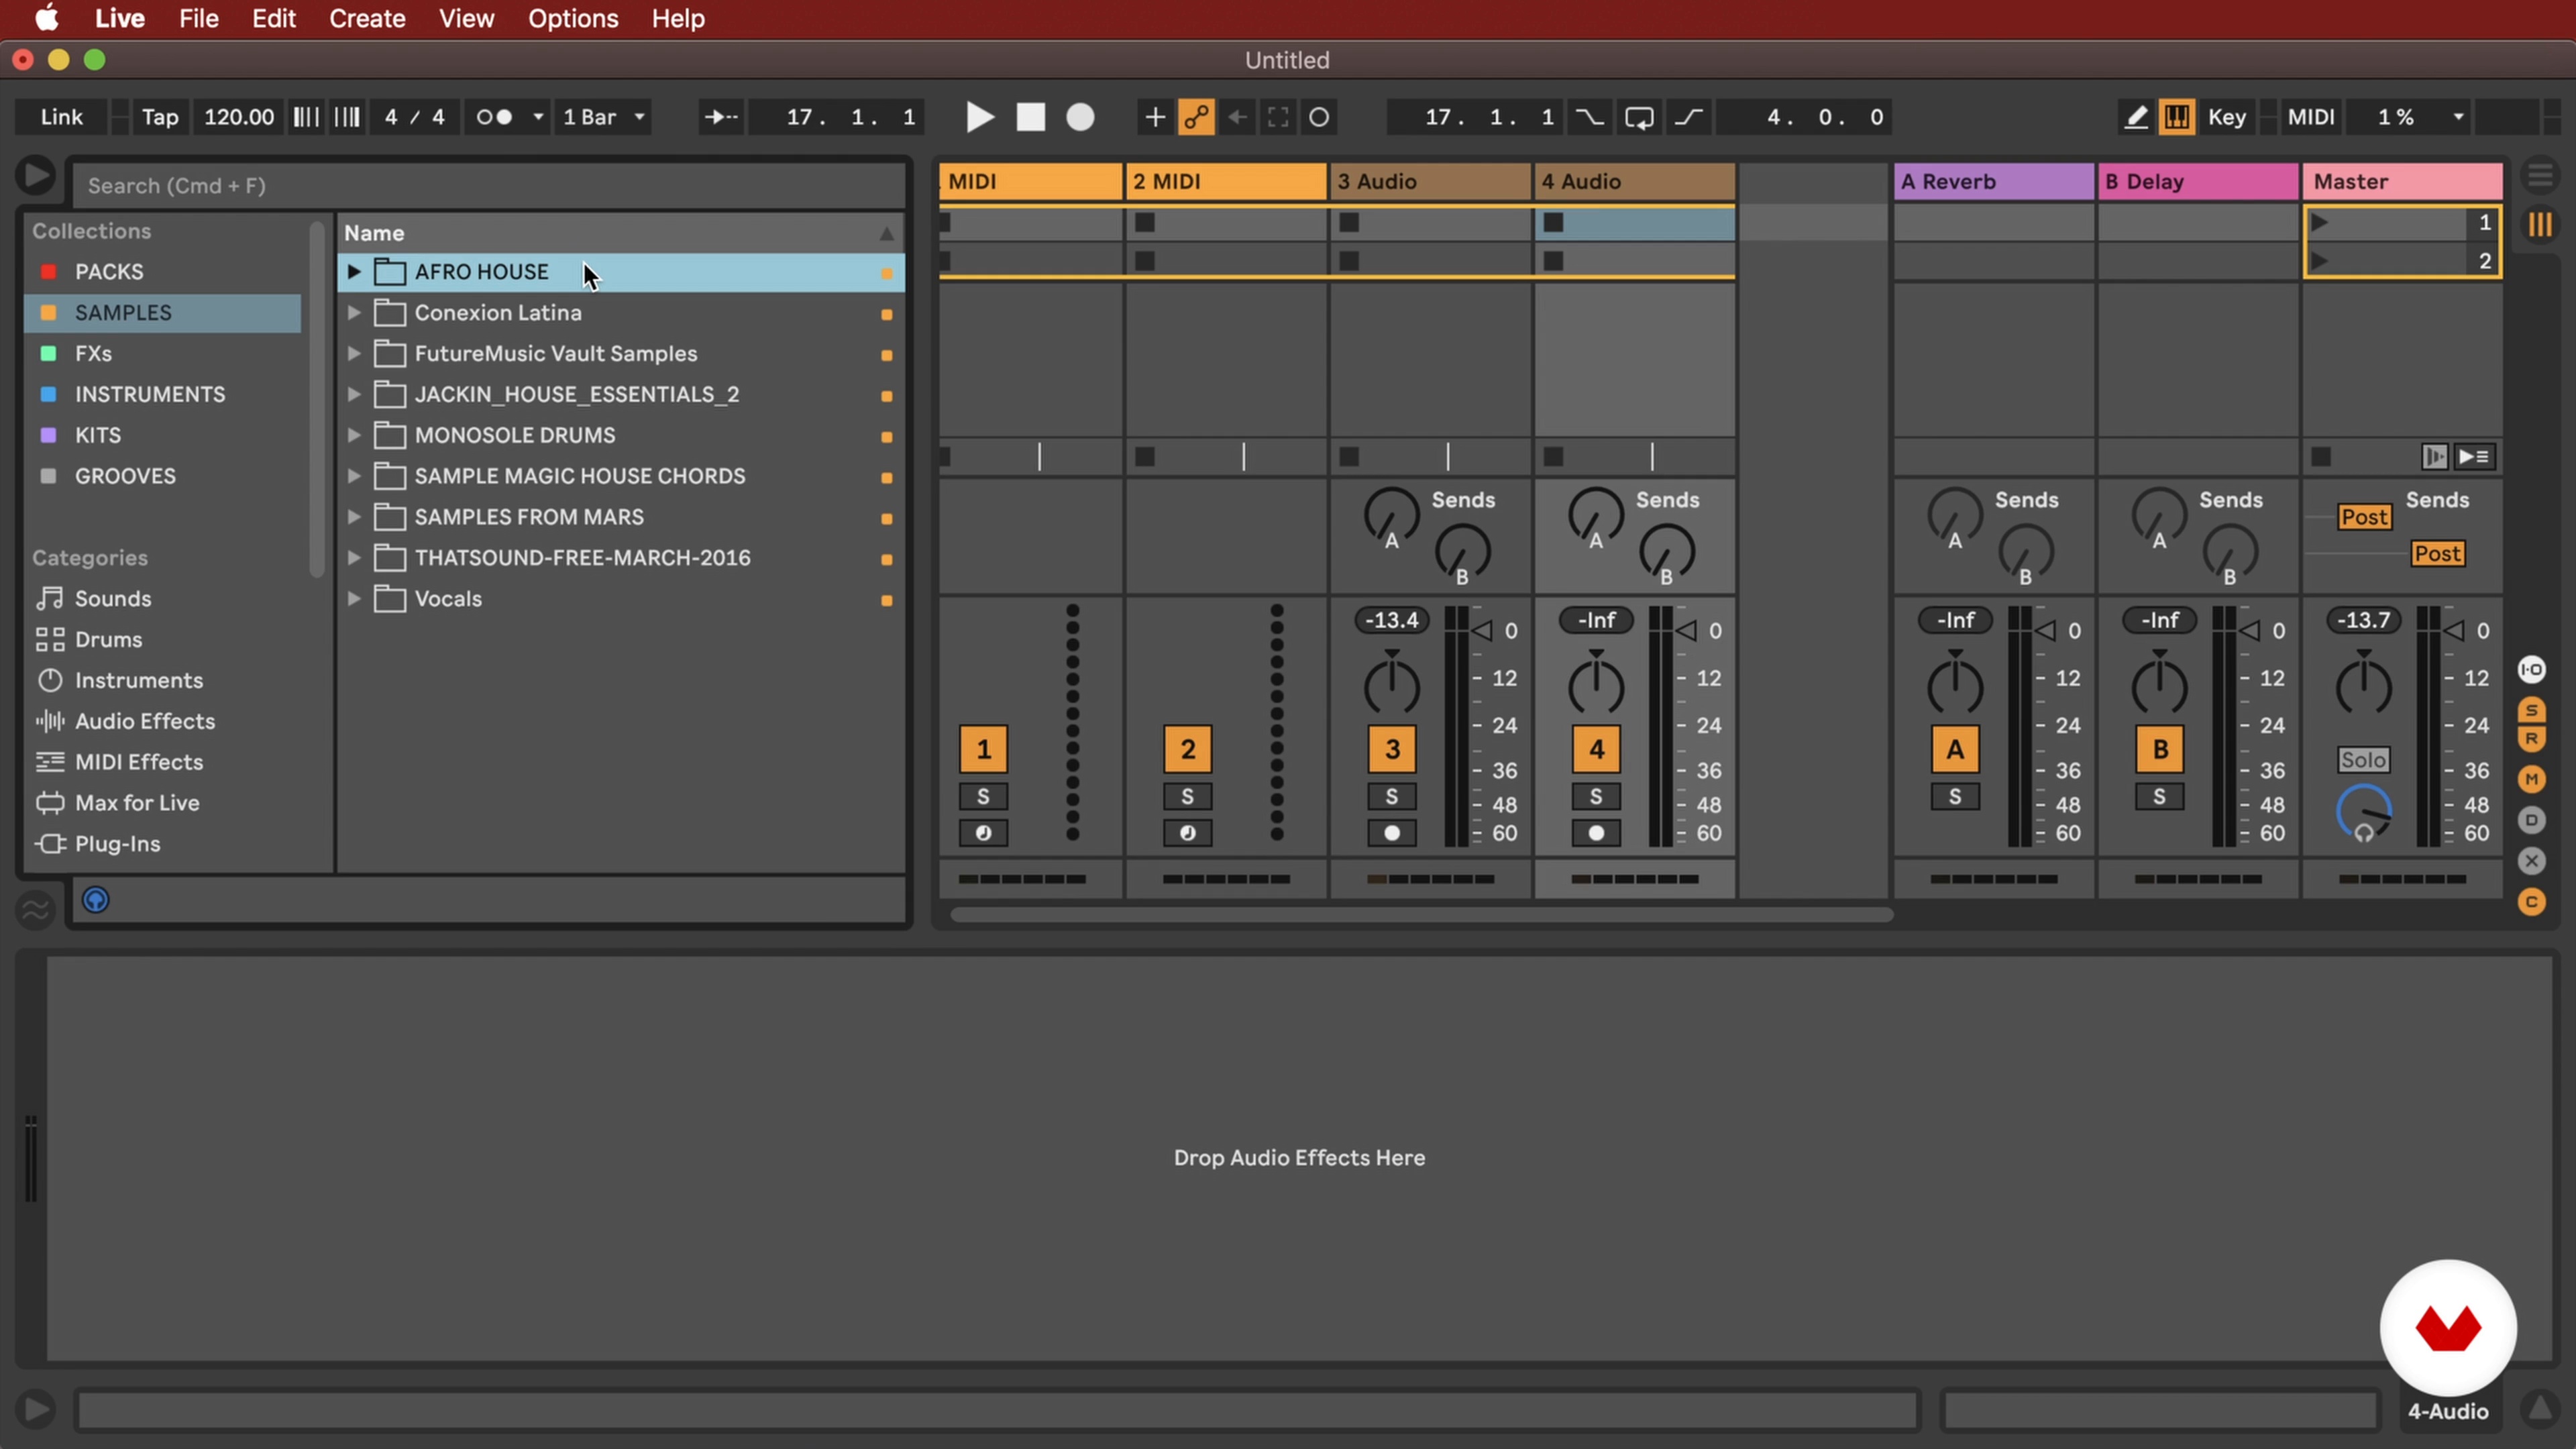Arm track 4 Audio for recording
Viewport: 2576px width, 1449px height.
click(x=1596, y=833)
